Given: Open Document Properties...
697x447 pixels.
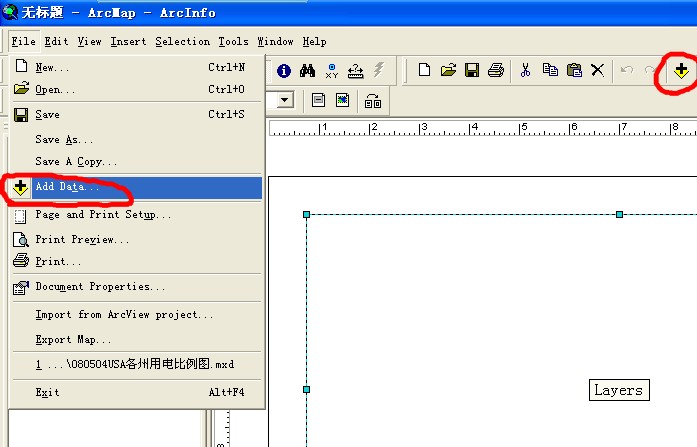Looking at the screenshot, I should 136,287.
